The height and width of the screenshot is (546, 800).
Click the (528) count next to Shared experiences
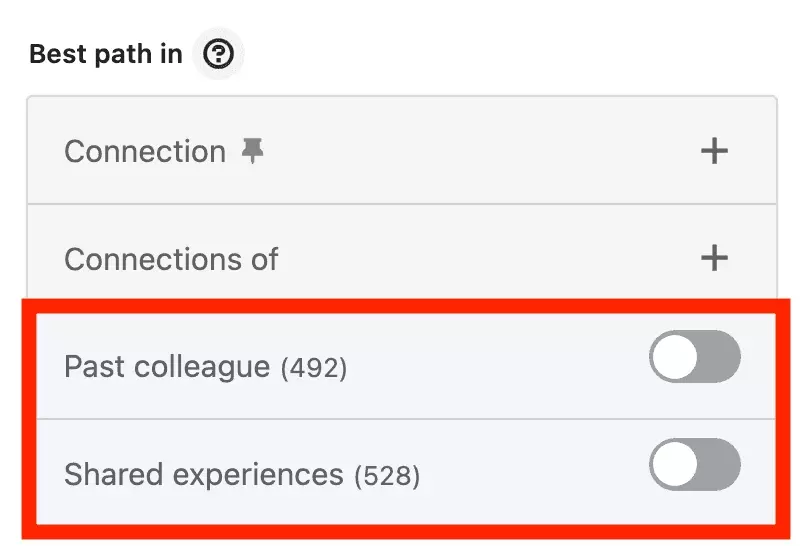tap(387, 476)
